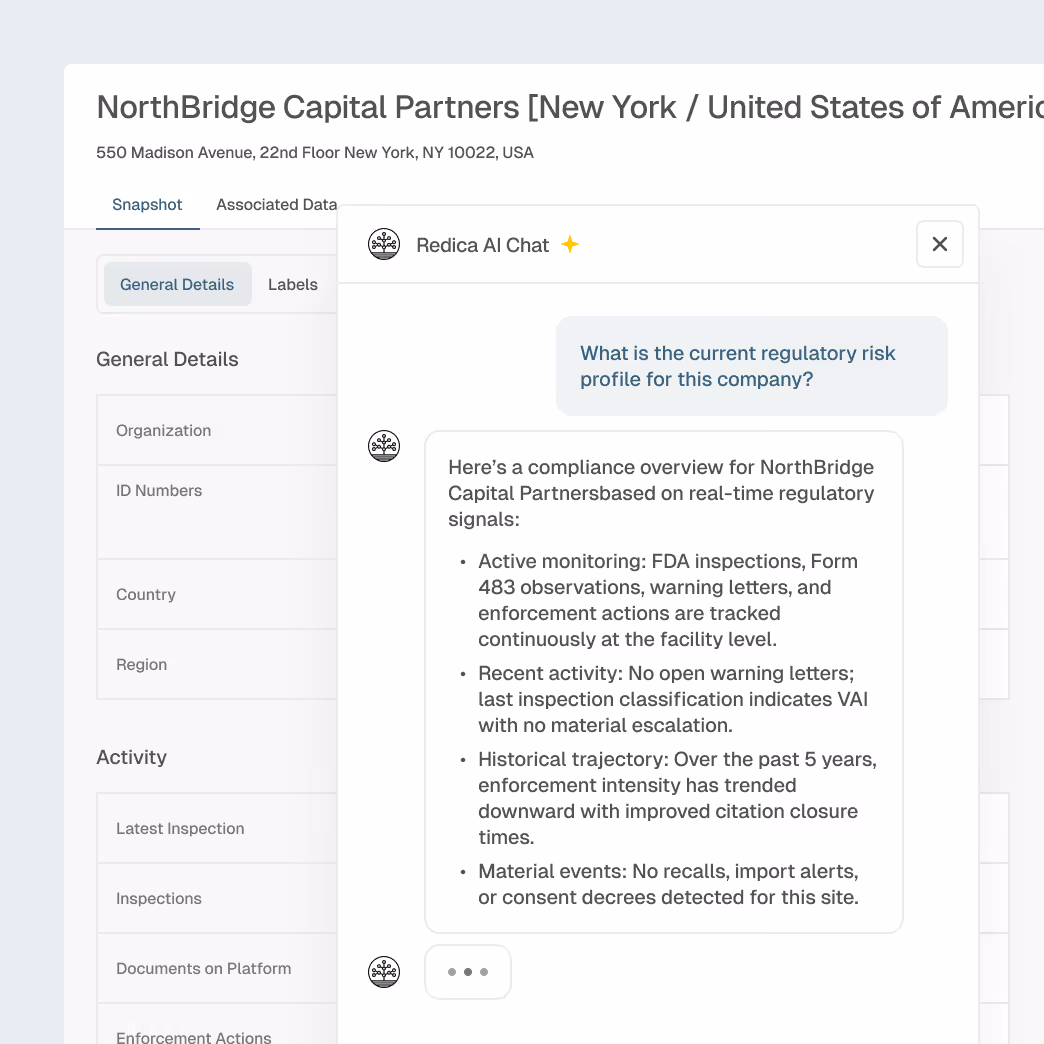Image resolution: width=1044 pixels, height=1044 pixels.
Task: Click the Country field
Action: [200, 594]
